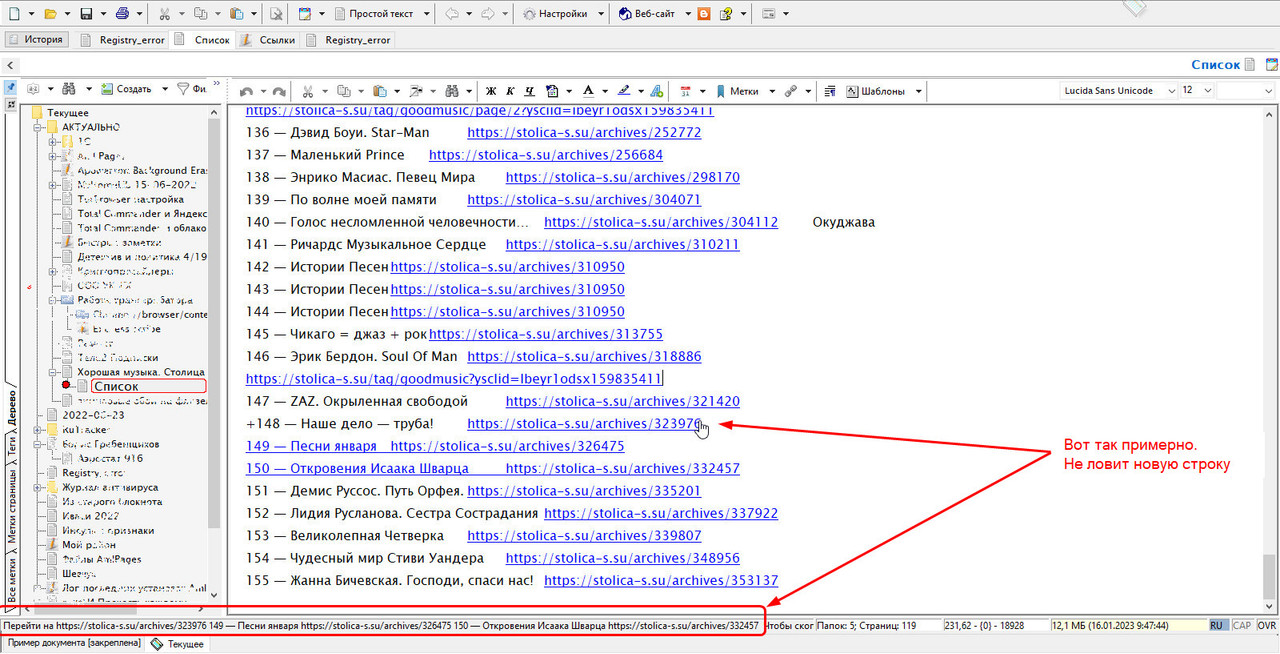
Task: Apply italic formatting with К button
Action: click(x=510, y=91)
